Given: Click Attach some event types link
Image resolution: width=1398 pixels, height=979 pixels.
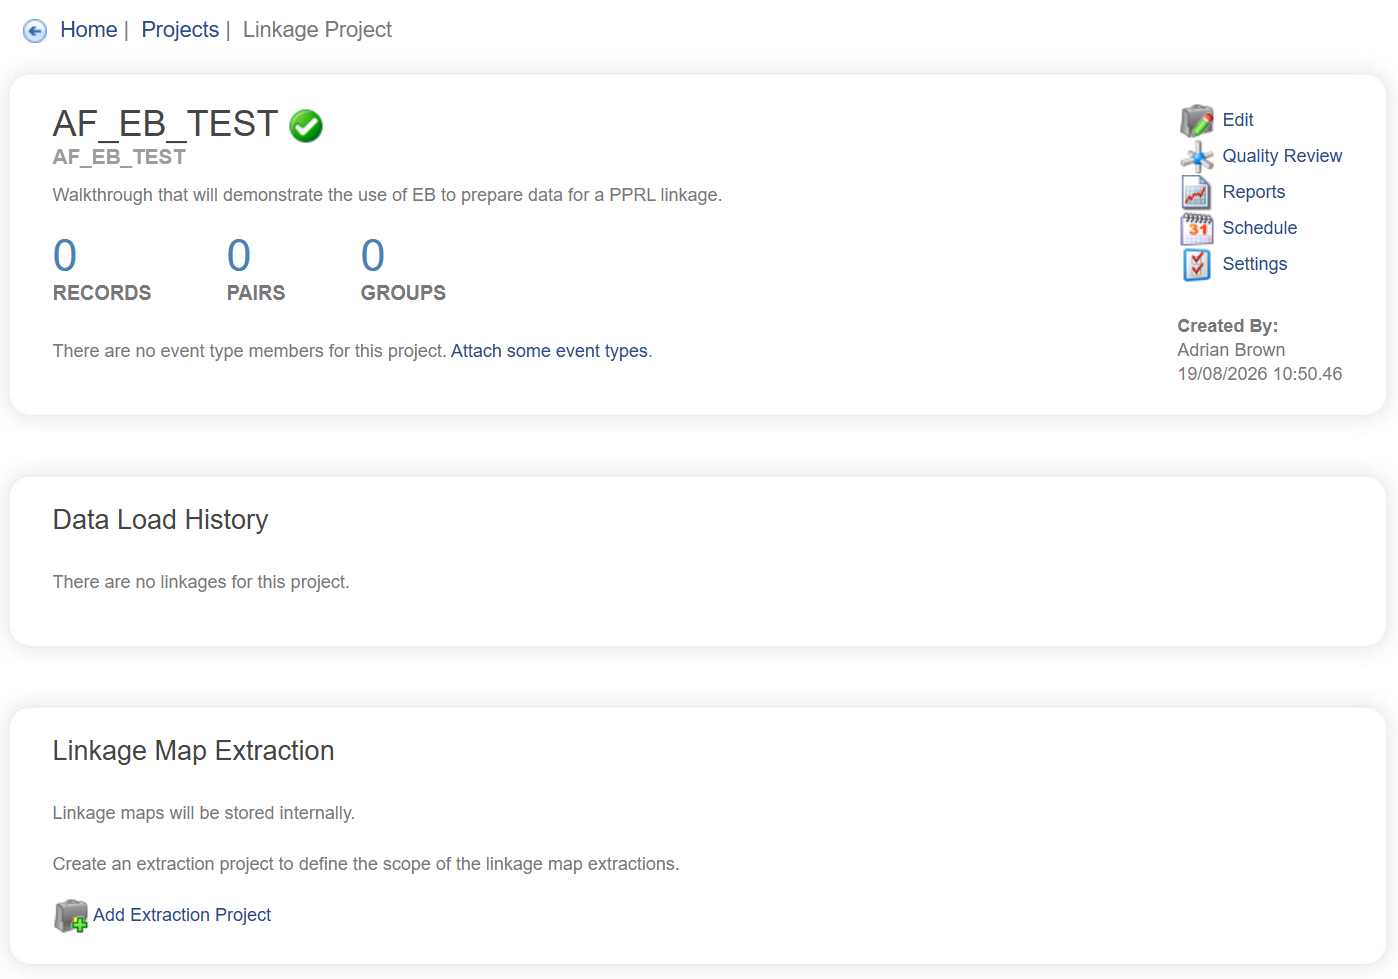Looking at the screenshot, I should click(x=549, y=351).
